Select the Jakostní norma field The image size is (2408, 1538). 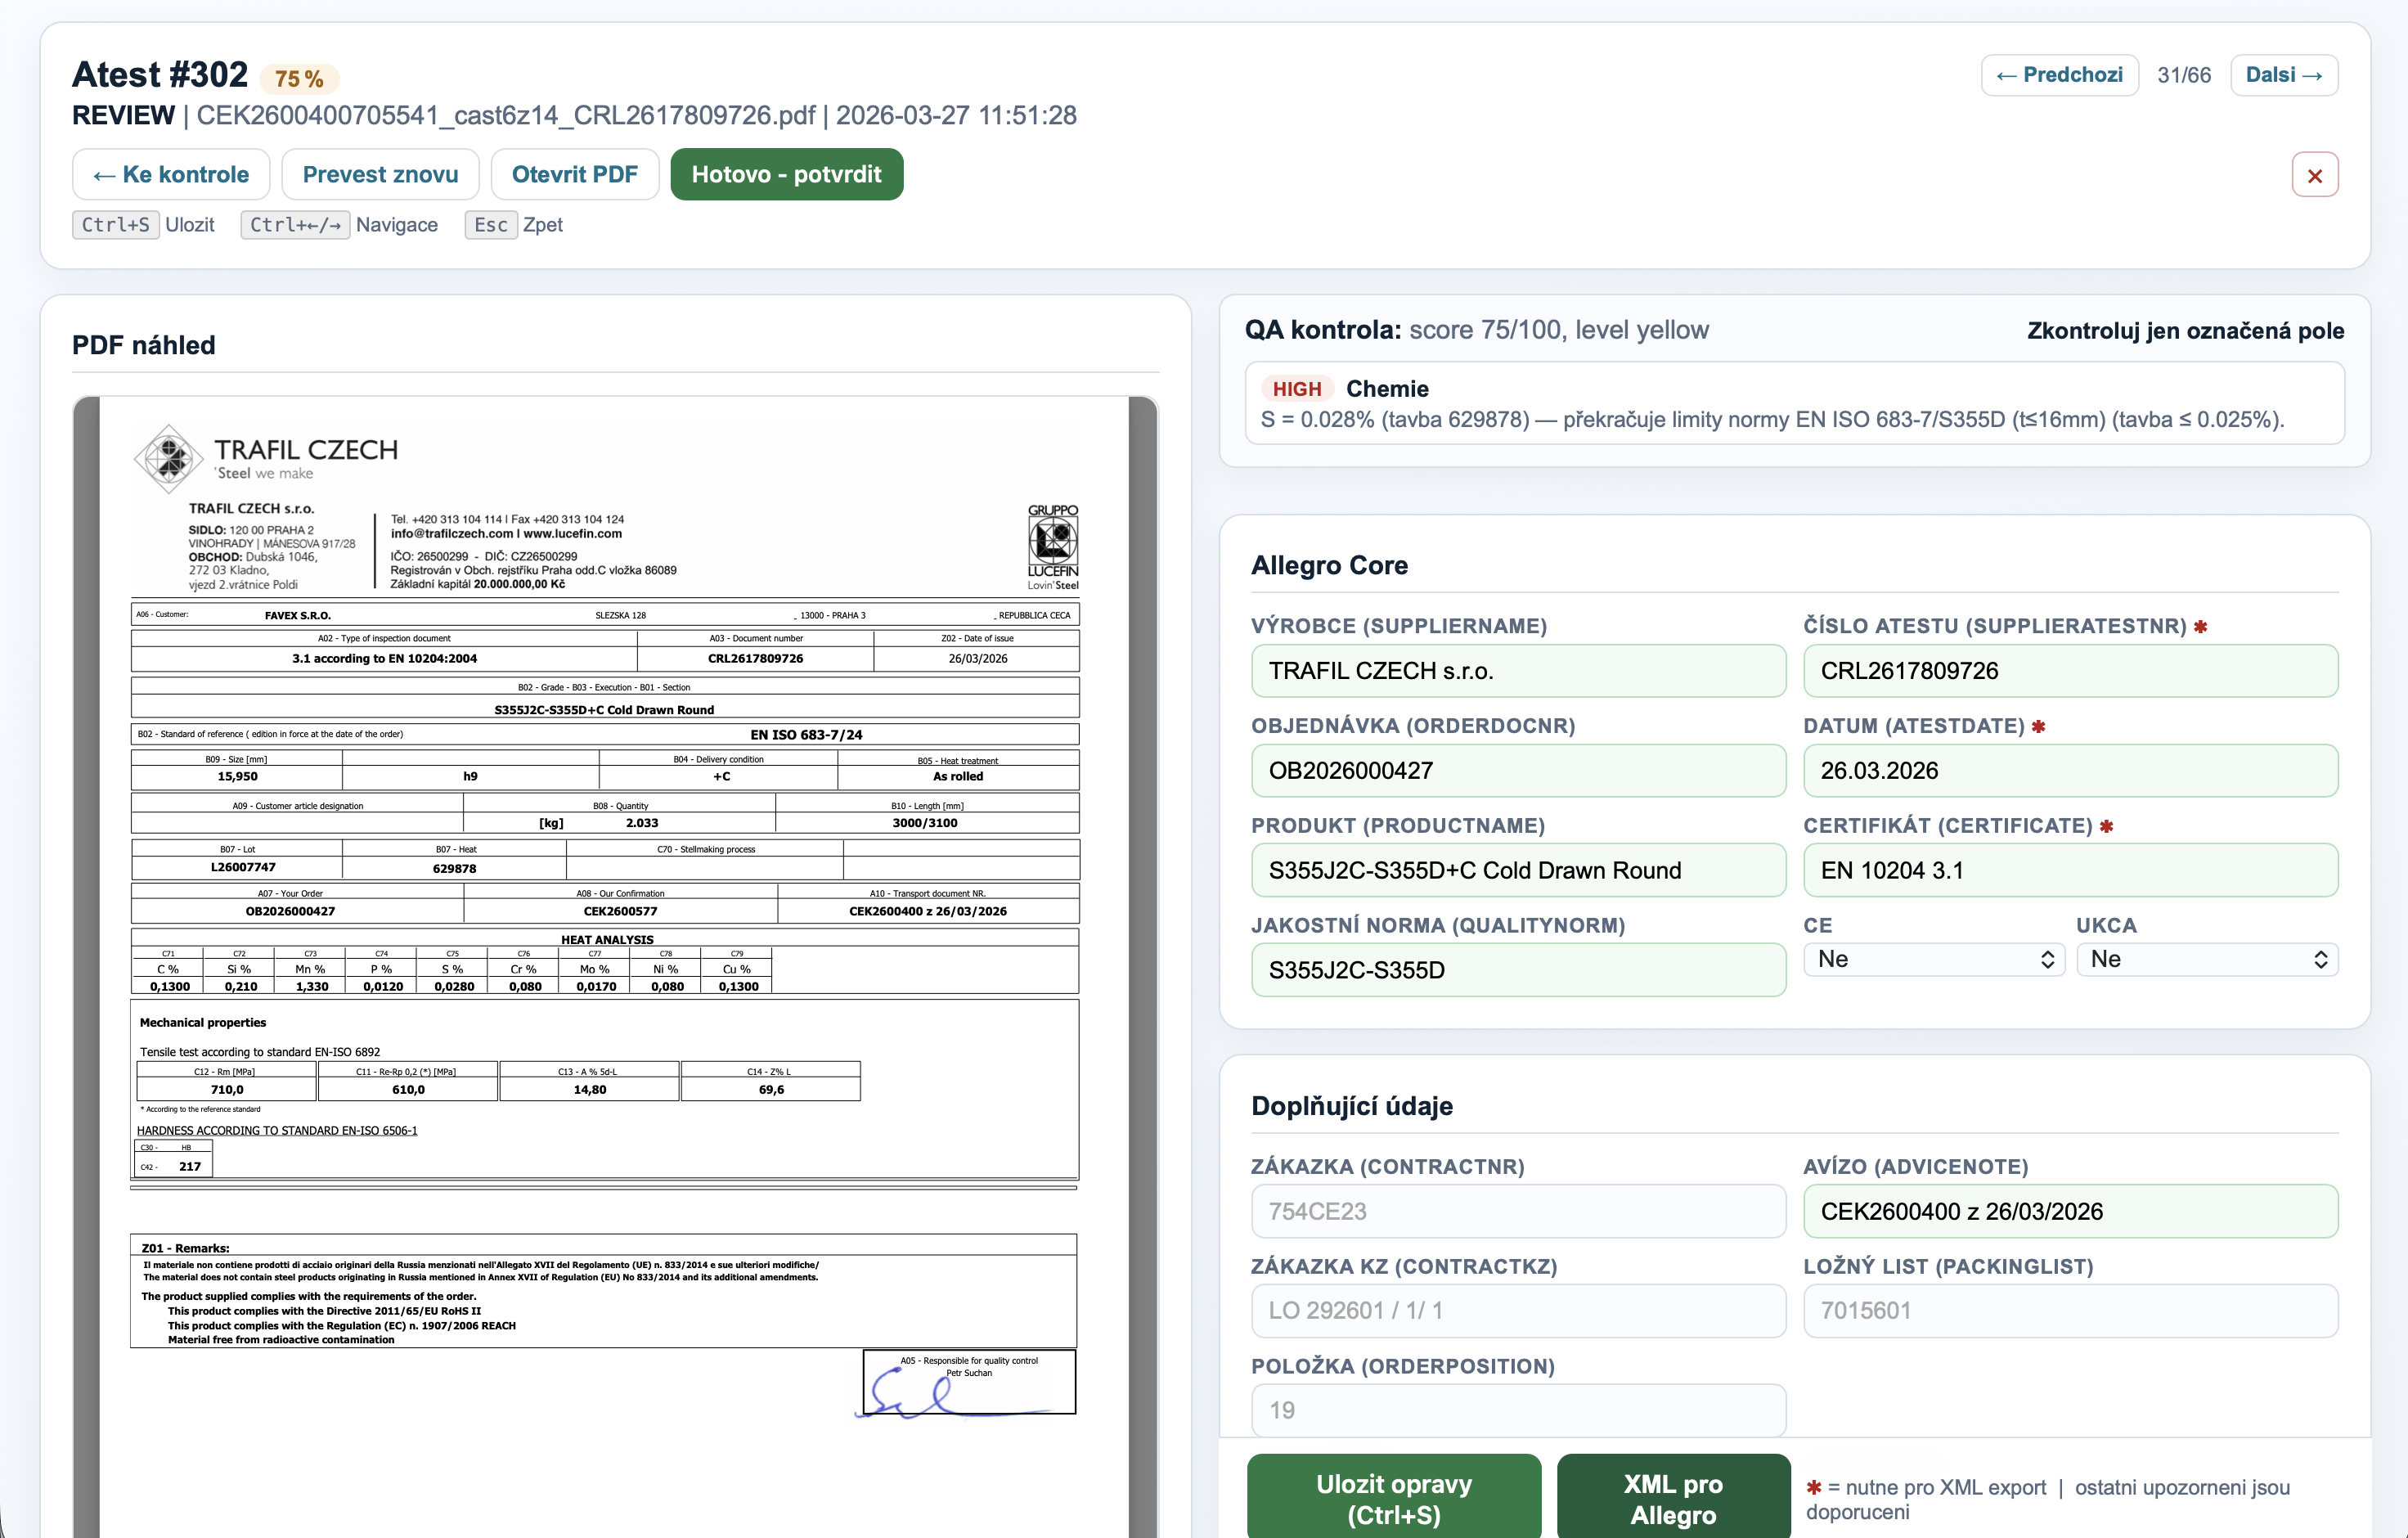pyautogui.click(x=1517, y=970)
